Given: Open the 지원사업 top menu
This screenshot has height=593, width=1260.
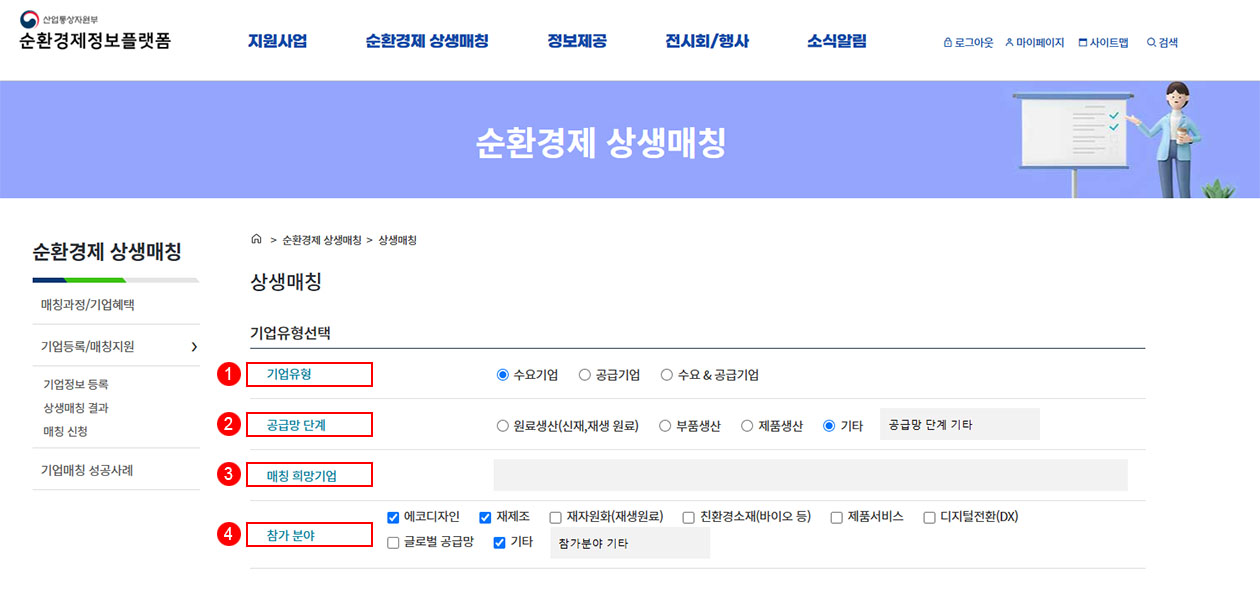Looking at the screenshot, I should point(277,42).
